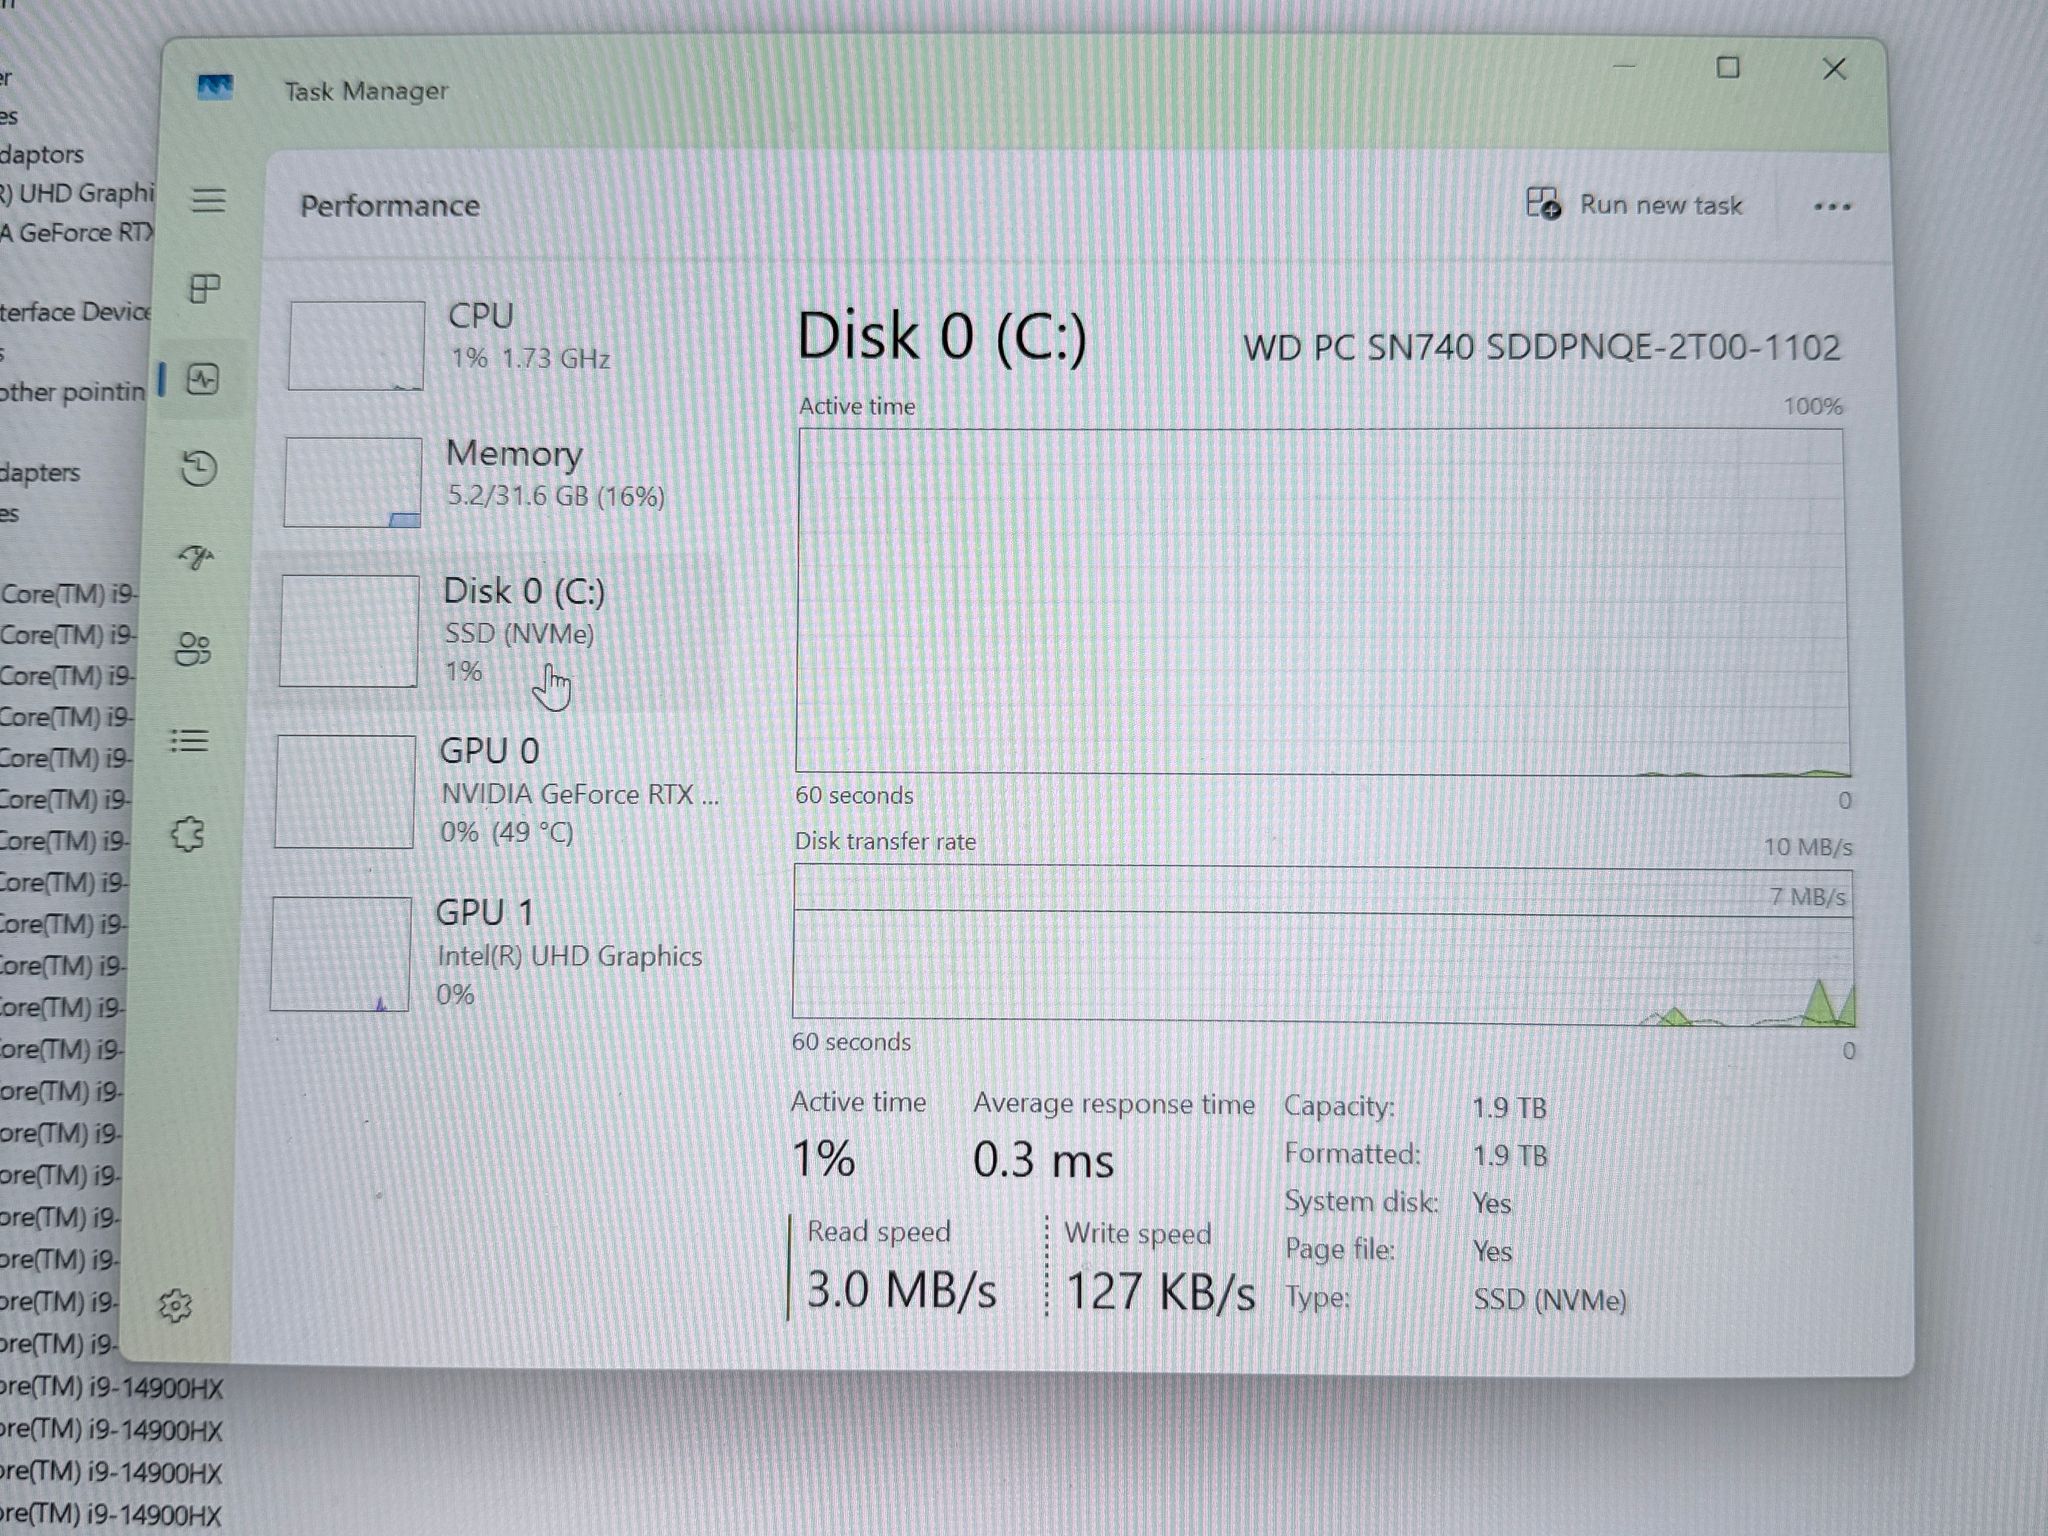
Task: Open the App history page icon
Action: (x=199, y=468)
